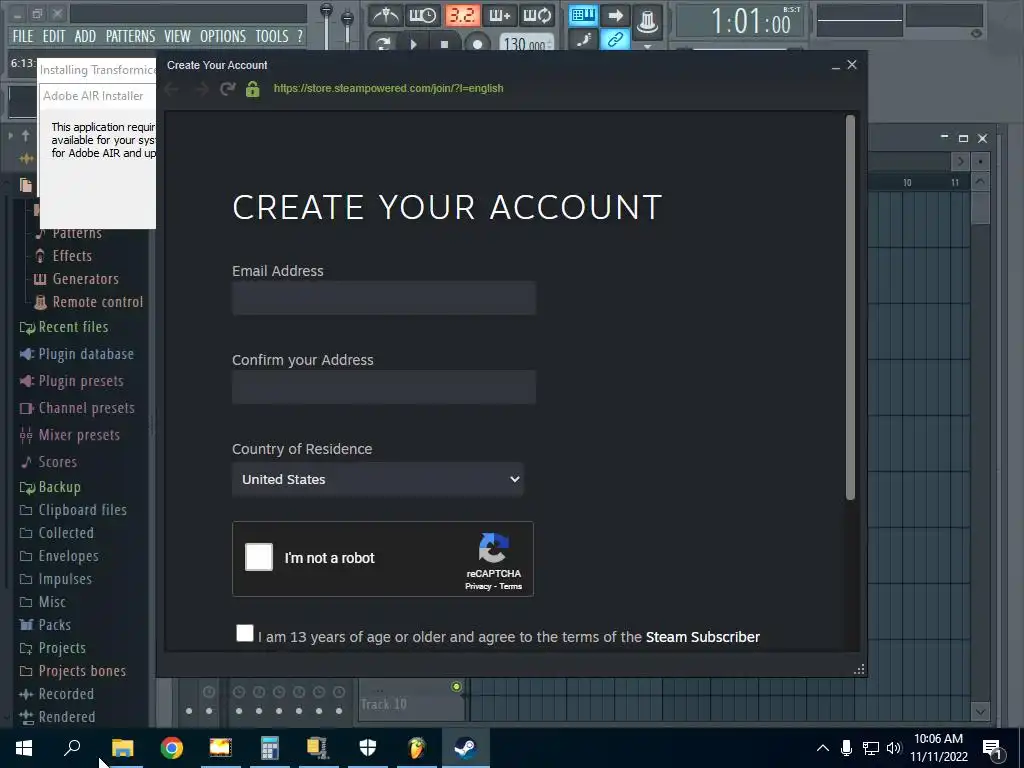Open the Rendered folder
The image size is (1024, 768).
[x=67, y=717]
